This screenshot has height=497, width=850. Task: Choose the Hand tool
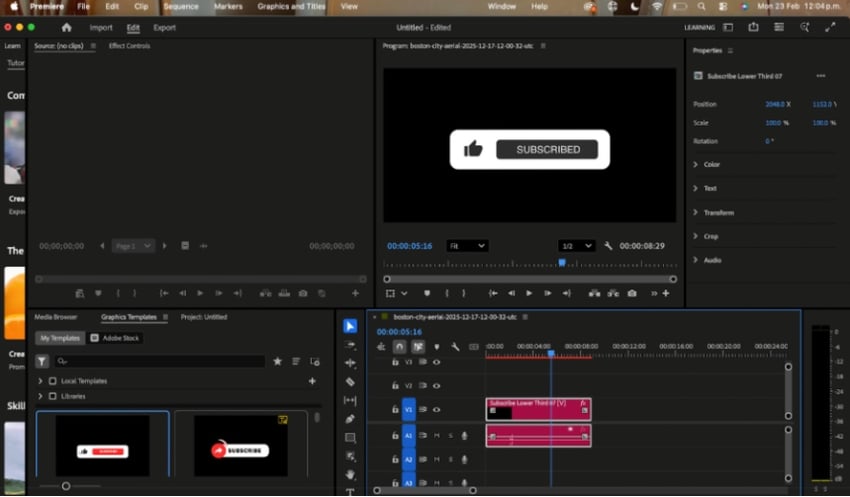click(350, 474)
